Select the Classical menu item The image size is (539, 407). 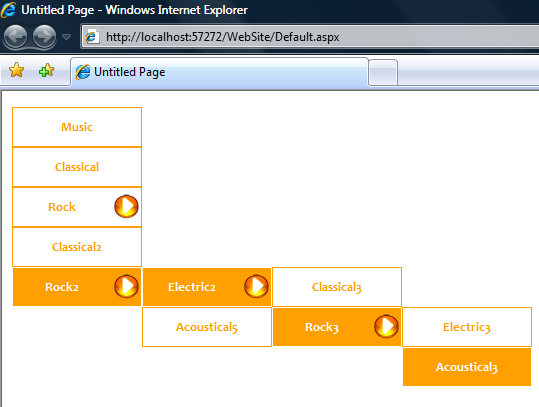click(77, 167)
